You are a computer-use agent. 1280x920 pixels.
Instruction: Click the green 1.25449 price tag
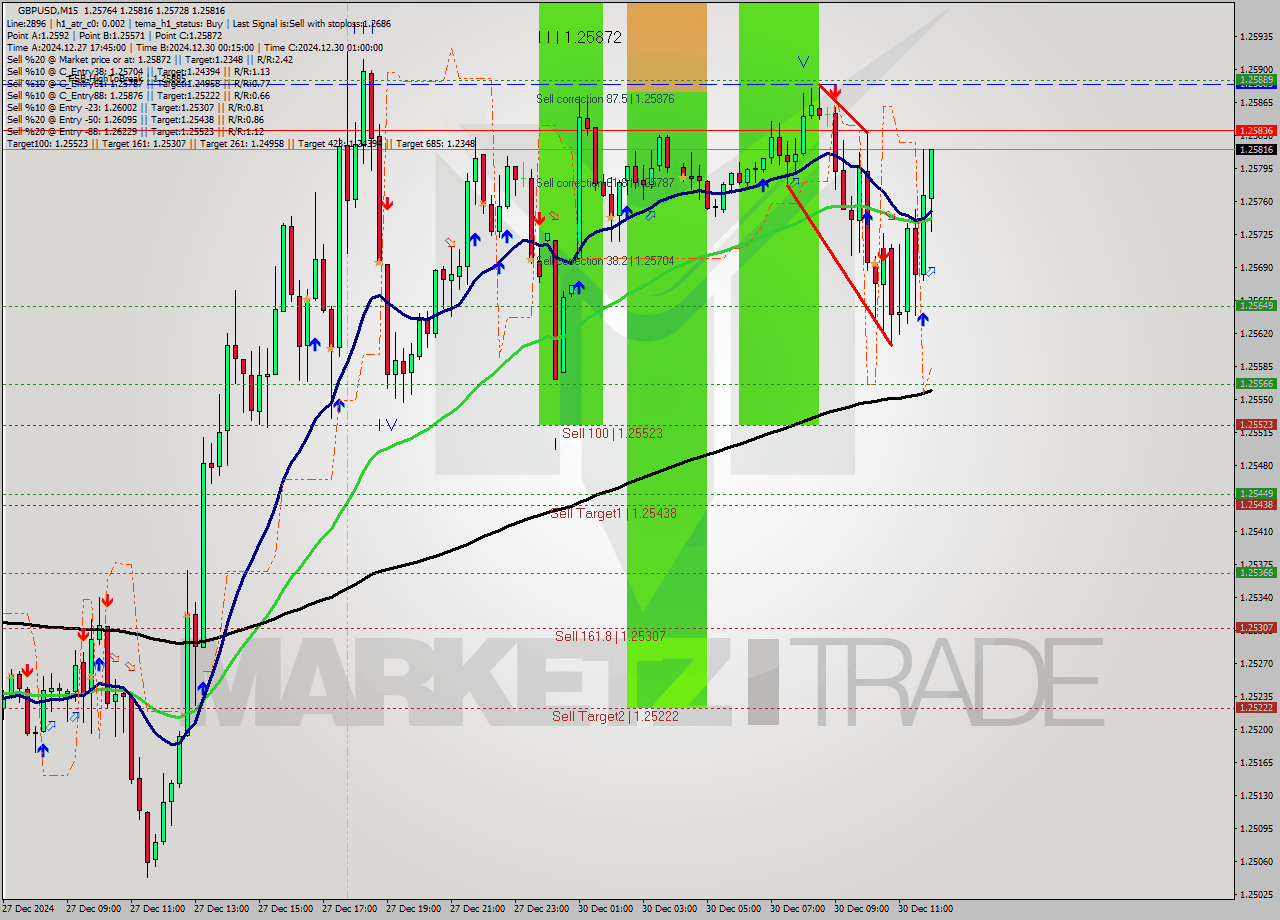[x=1256, y=493]
